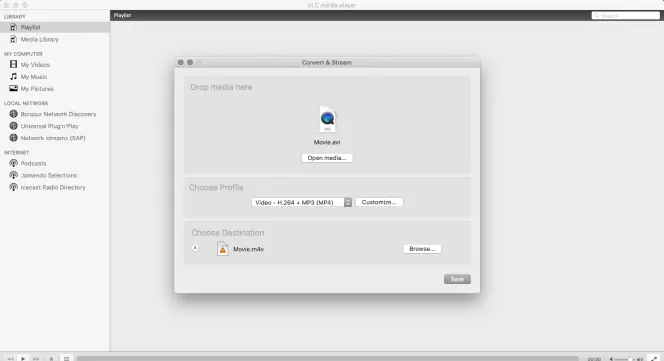
Task: Click the Podcasts label
Action: click(x=33, y=163)
